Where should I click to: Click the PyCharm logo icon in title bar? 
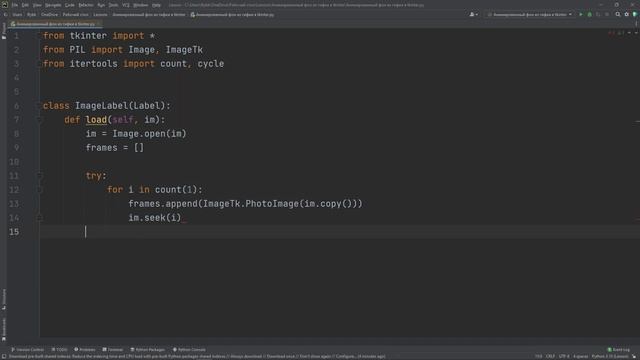click(x=4, y=5)
